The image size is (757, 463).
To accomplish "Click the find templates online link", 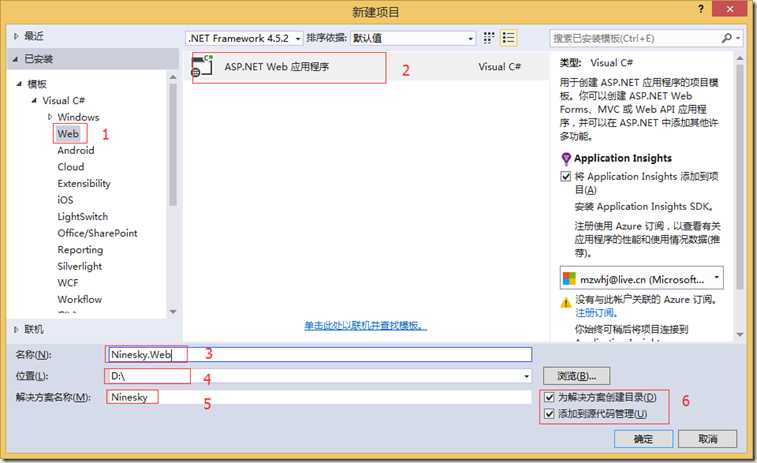I will (365, 325).
